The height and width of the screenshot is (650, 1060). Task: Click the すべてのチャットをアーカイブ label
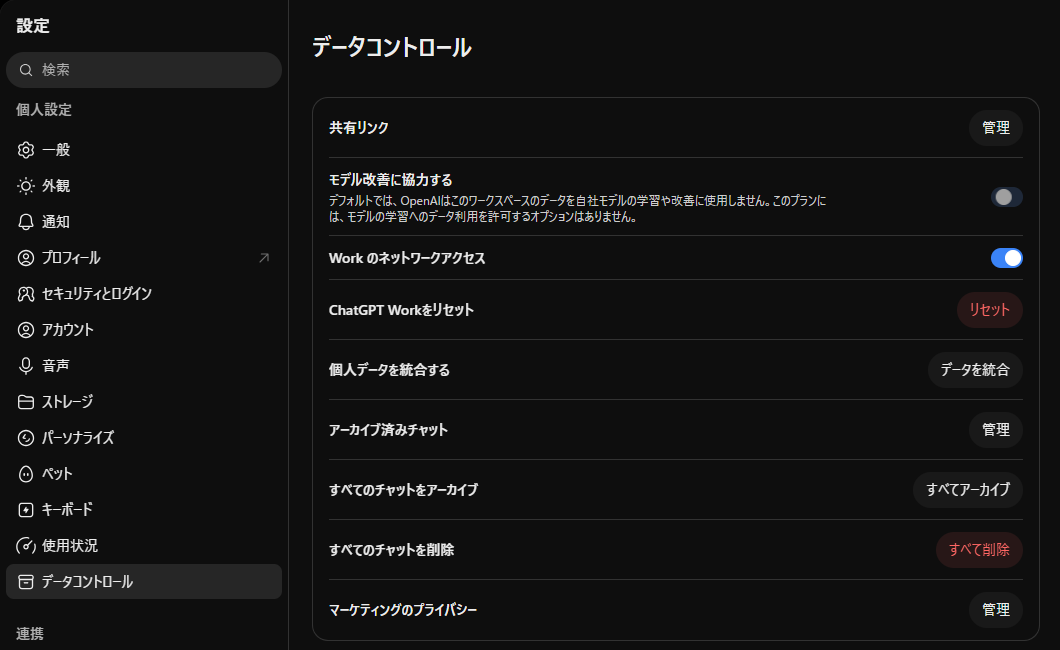[403, 490]
